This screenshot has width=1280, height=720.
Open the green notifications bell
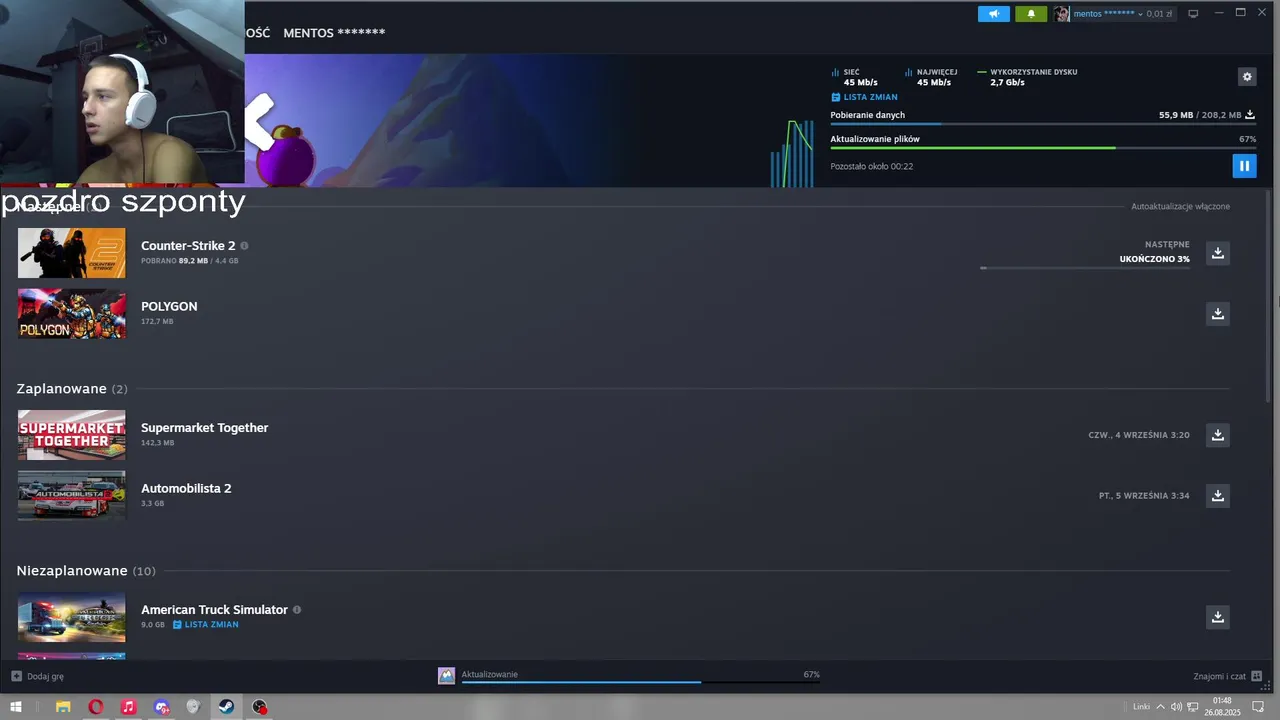coord(1031,14)
